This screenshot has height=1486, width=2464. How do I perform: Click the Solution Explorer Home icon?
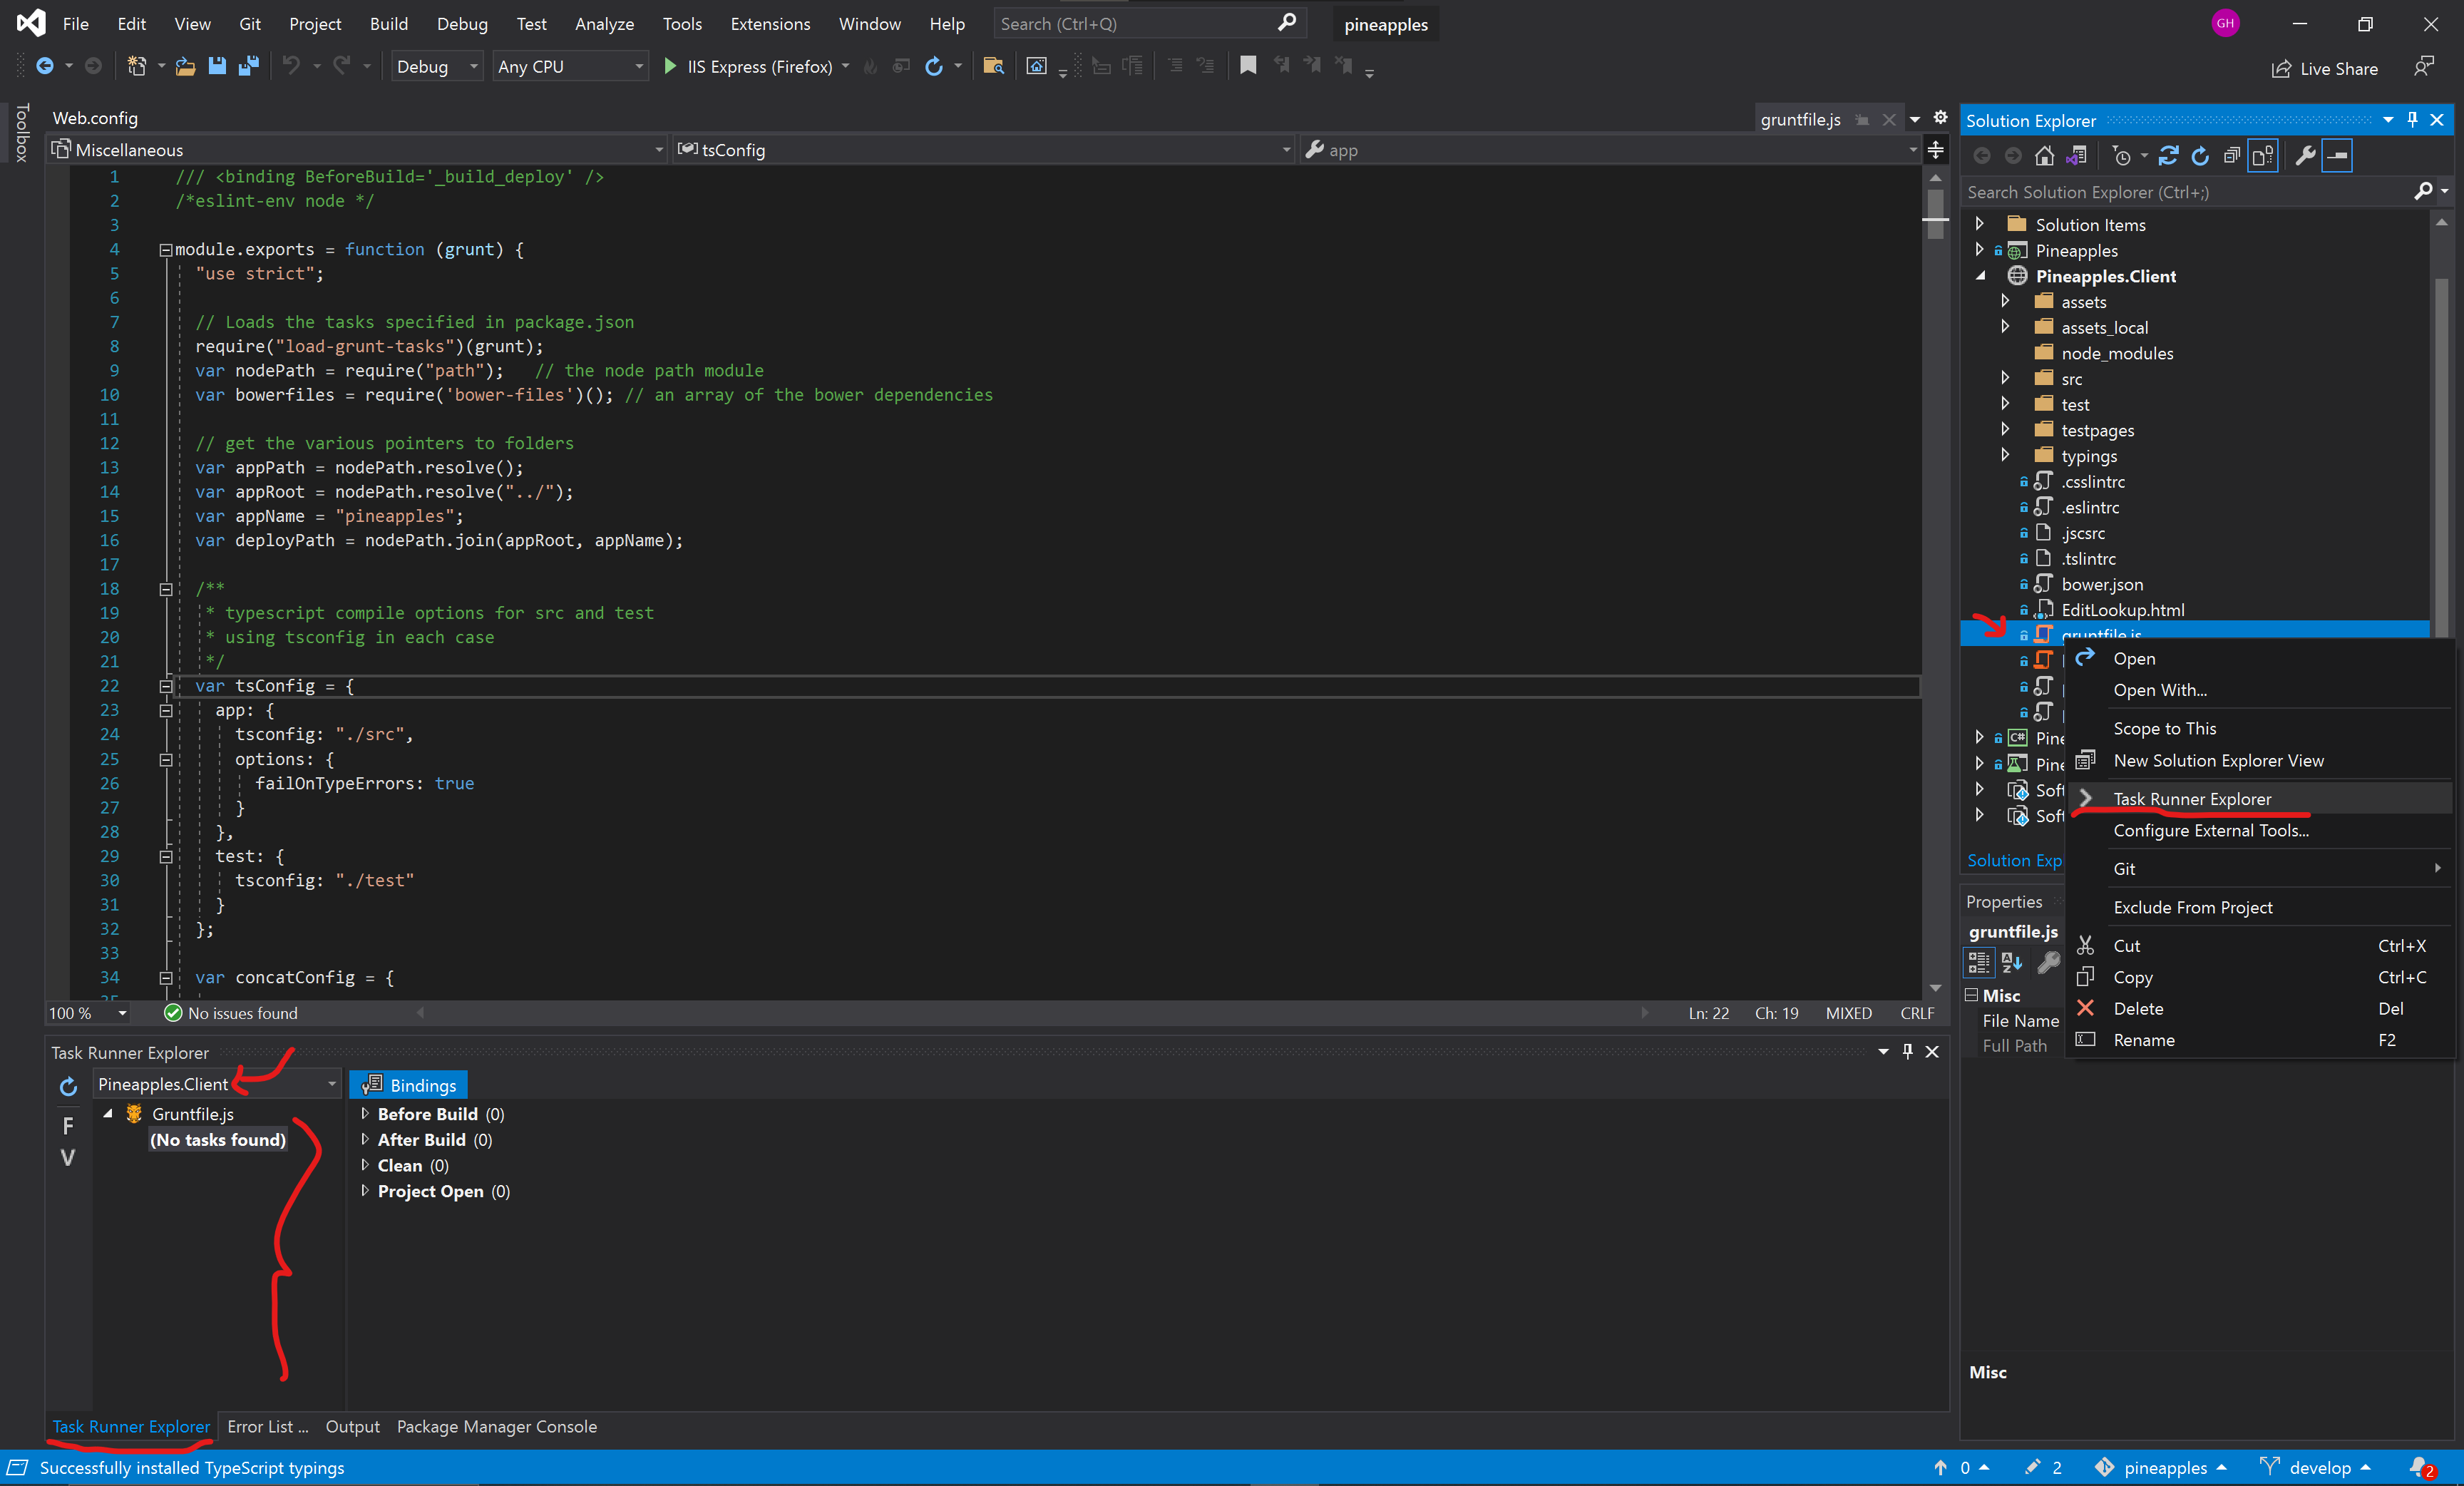tap(2044, 156)
